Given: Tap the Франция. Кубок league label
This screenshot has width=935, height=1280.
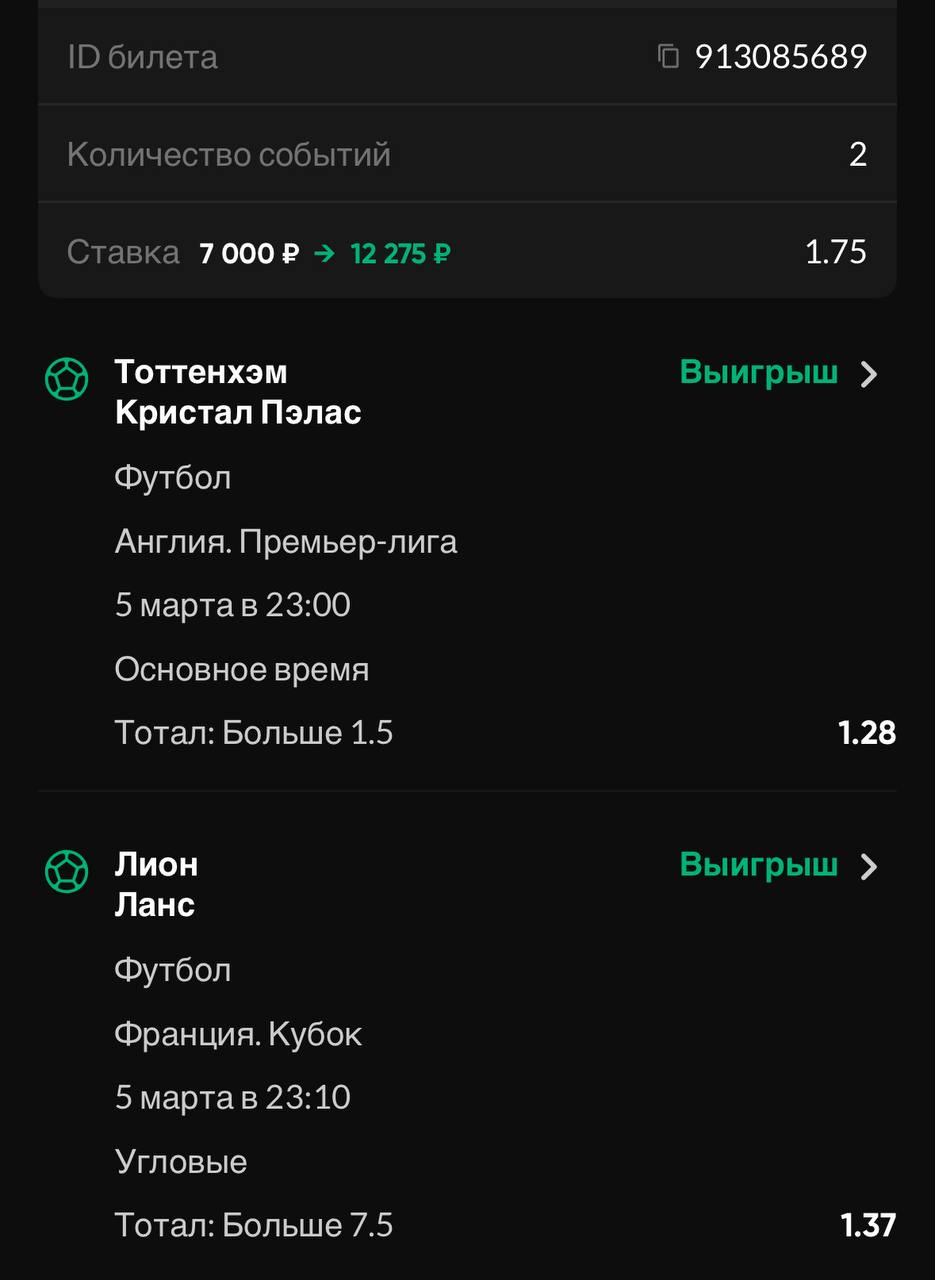Looking at the screenshot, I should (238, 1034).
